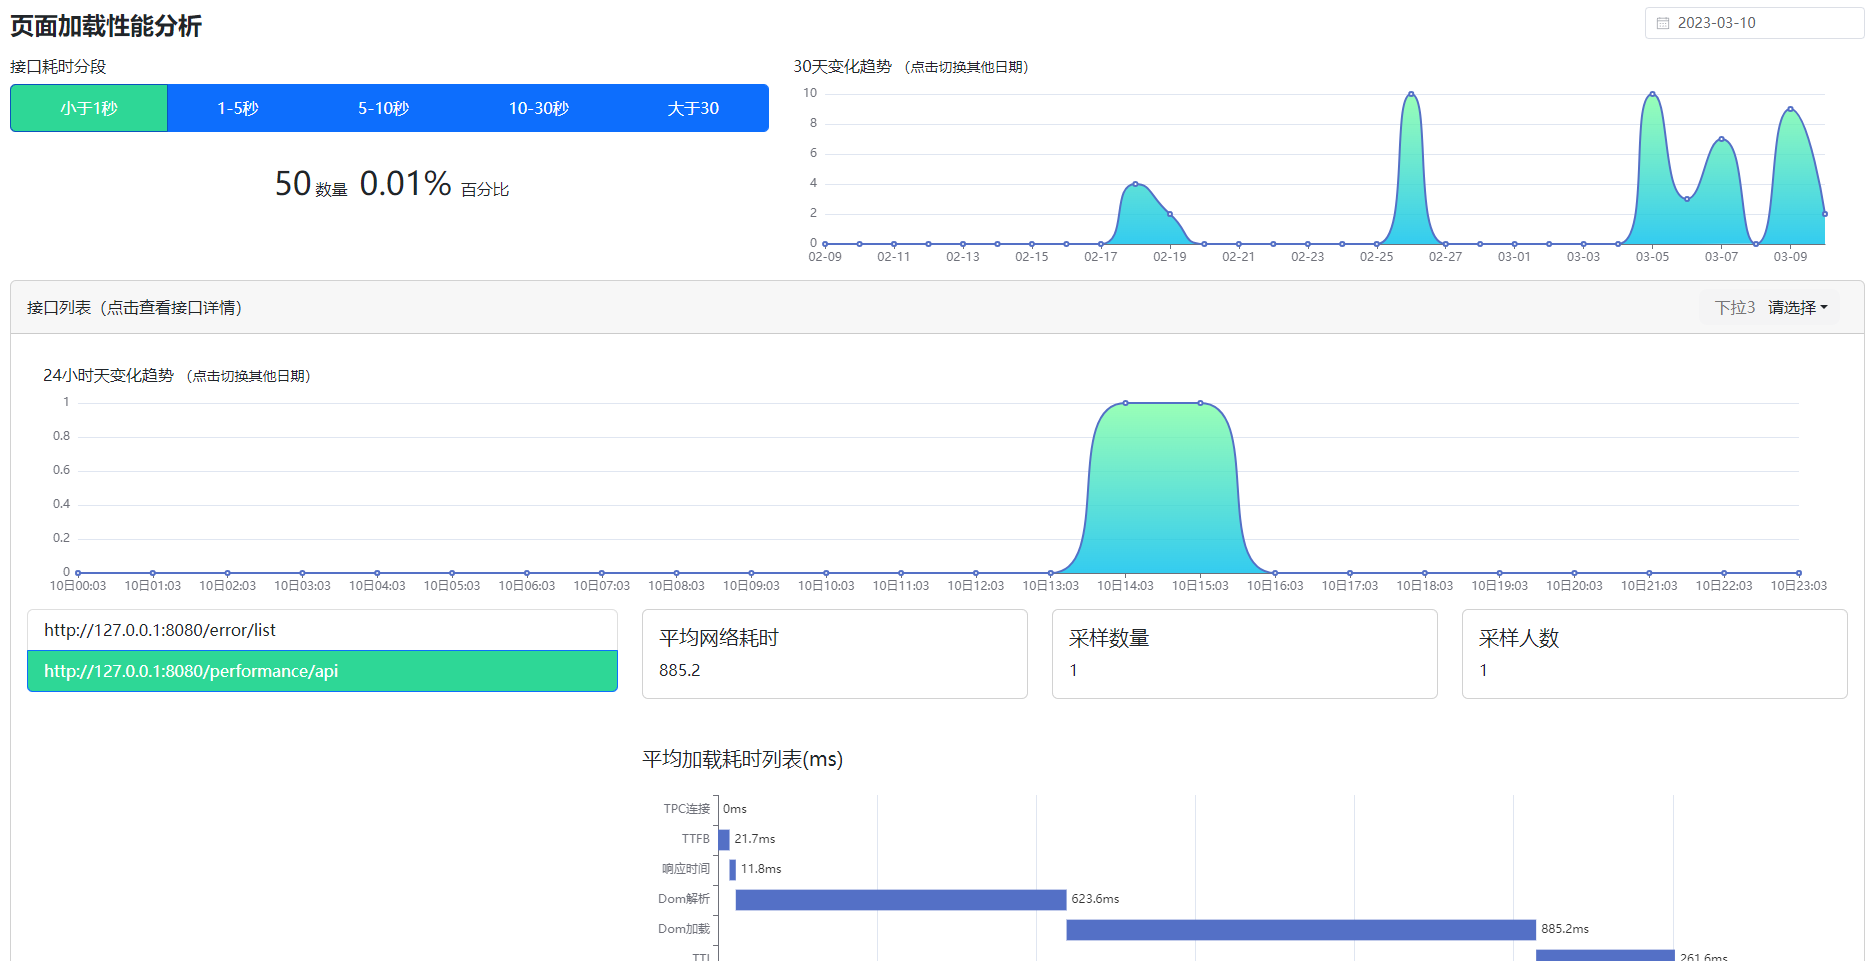1875x961 pixels.
Task: Click the 采样数量 card
Action: [1245, 654]
